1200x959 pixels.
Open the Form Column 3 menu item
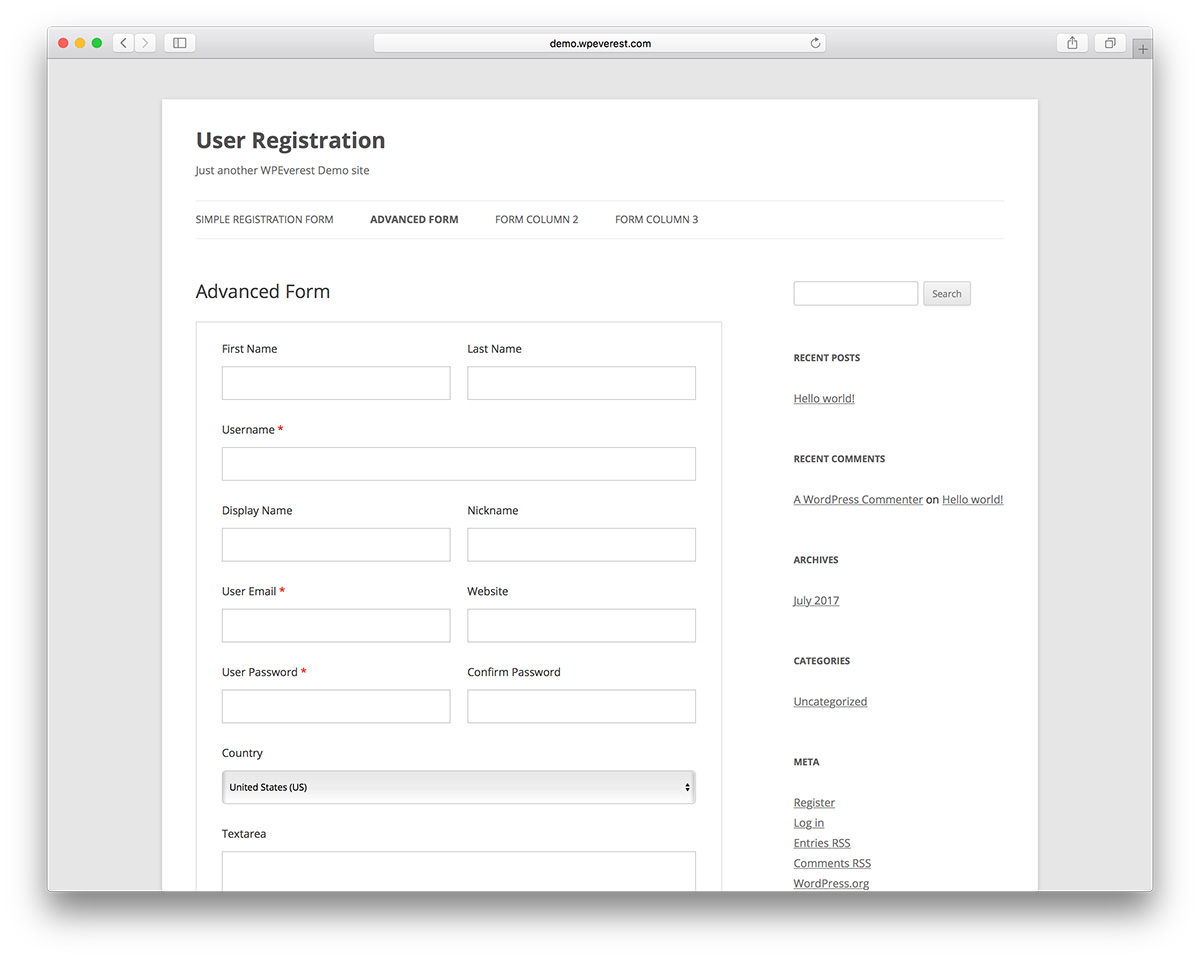pyautogui.click(x=656, y=219)
